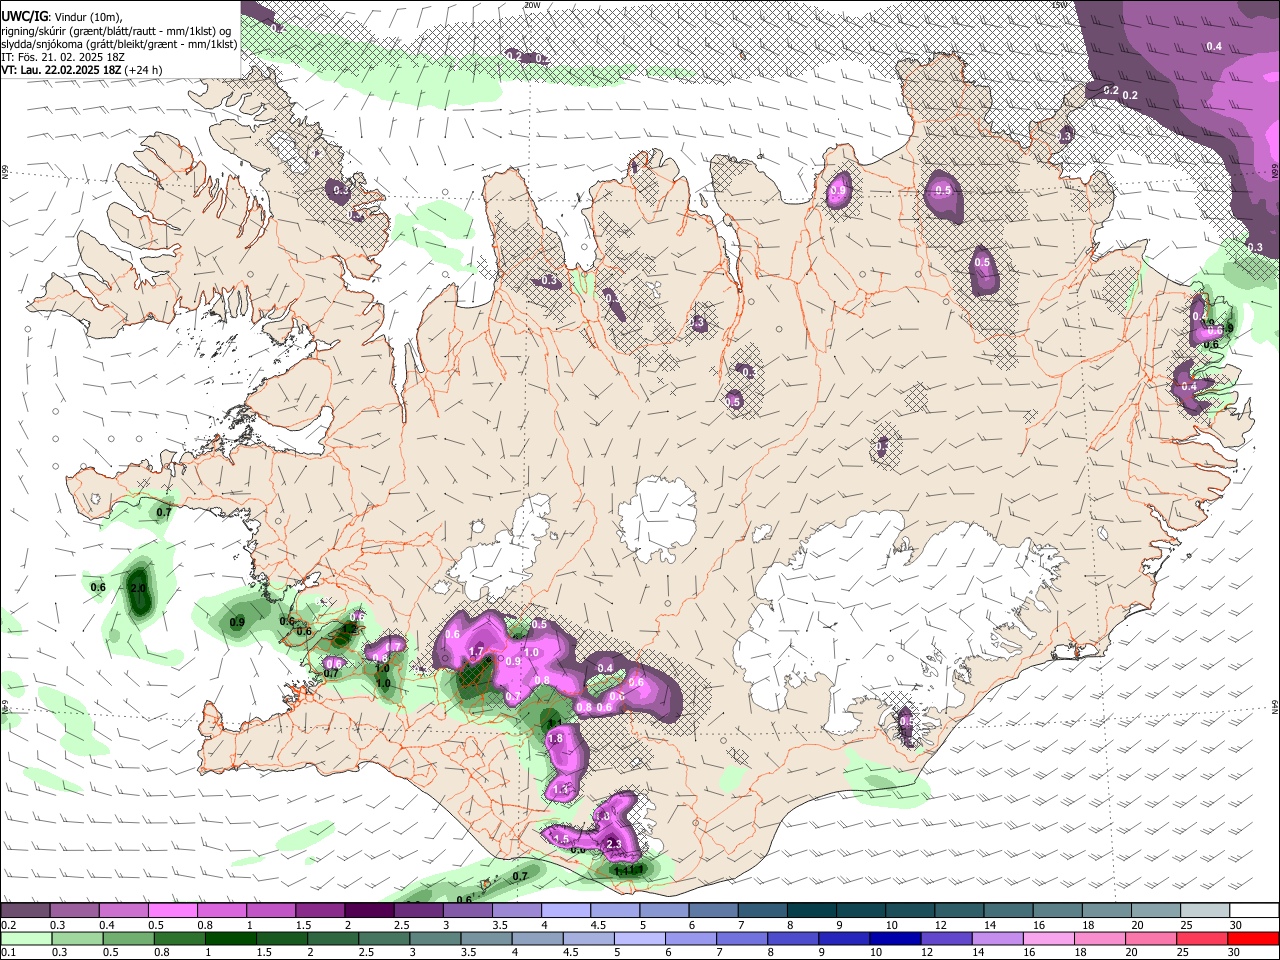Screen dimensions: 1280x960
Task: Pick the pure red swatch after 30, bottom row
Action: (x=1252, y=938)
